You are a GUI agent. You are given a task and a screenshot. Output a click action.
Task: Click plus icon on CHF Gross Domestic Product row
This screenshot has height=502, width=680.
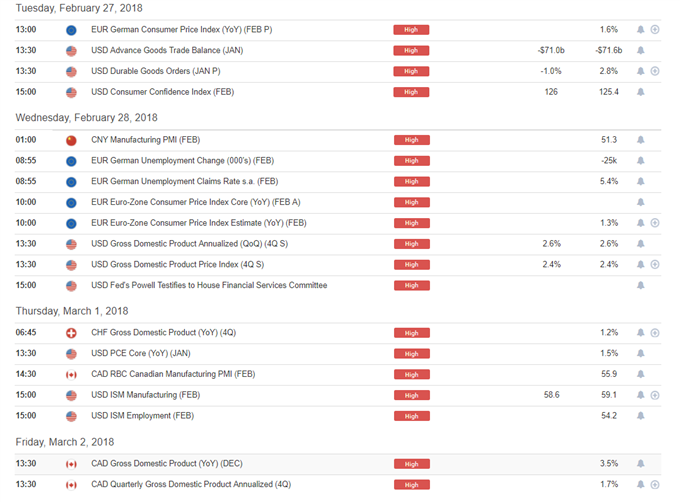click(x=655, y=333)
